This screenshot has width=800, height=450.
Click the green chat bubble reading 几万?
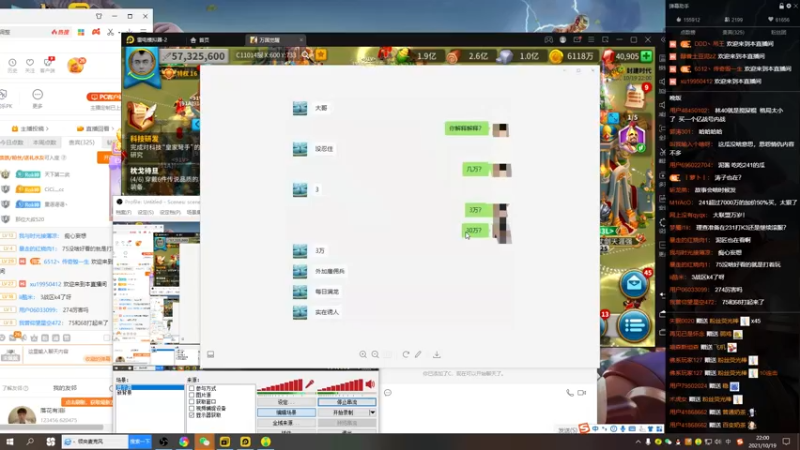click(x=474, y=169)
